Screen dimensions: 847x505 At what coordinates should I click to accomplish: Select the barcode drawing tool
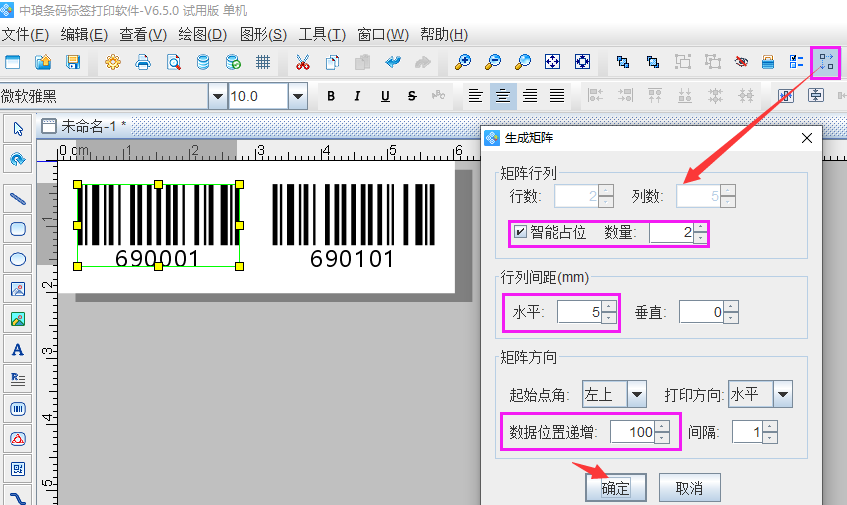coord(18,409)
